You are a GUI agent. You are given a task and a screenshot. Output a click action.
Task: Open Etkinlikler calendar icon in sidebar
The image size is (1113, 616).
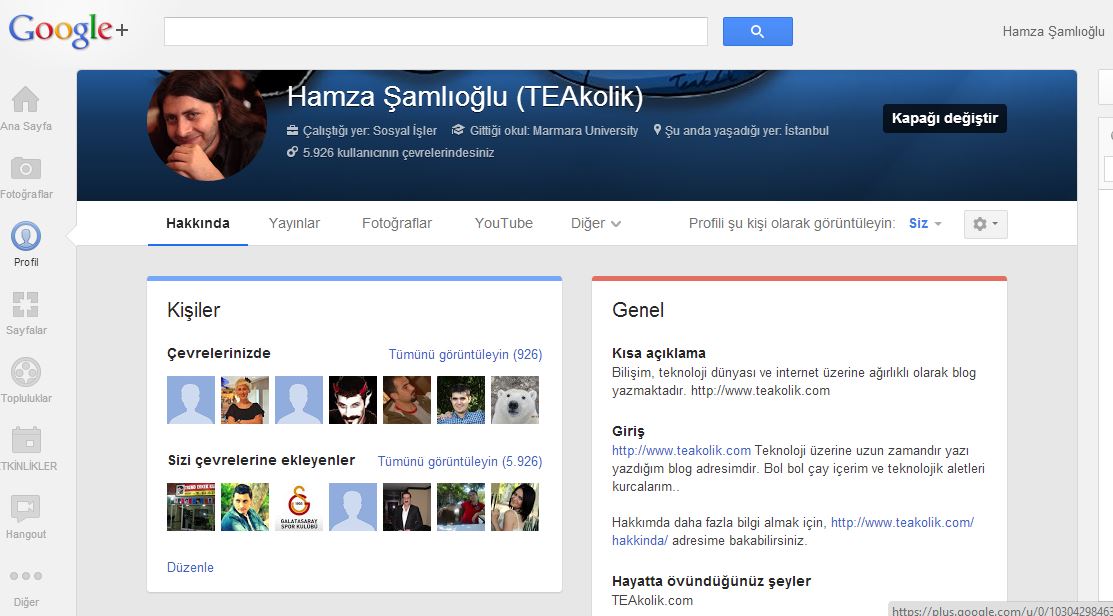coord(26,440)
